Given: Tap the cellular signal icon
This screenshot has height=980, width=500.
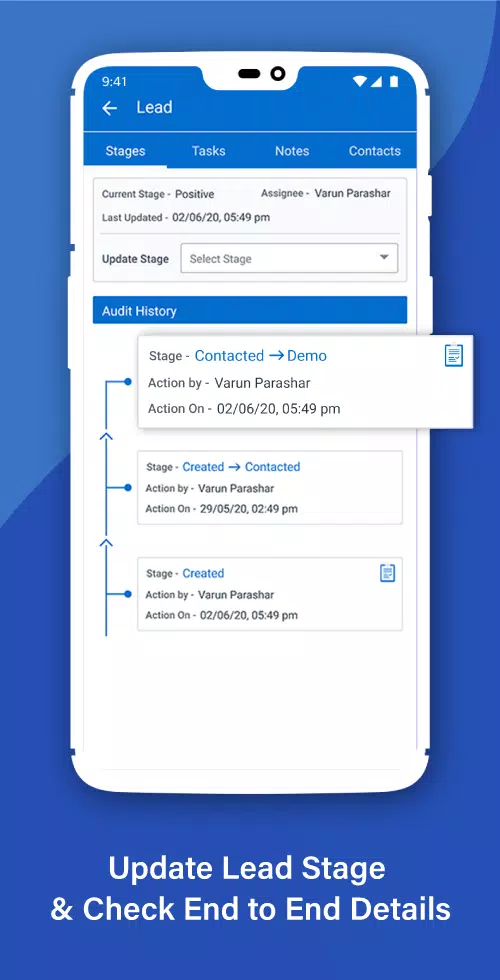Looking at the screenshot, I should 376,81.
